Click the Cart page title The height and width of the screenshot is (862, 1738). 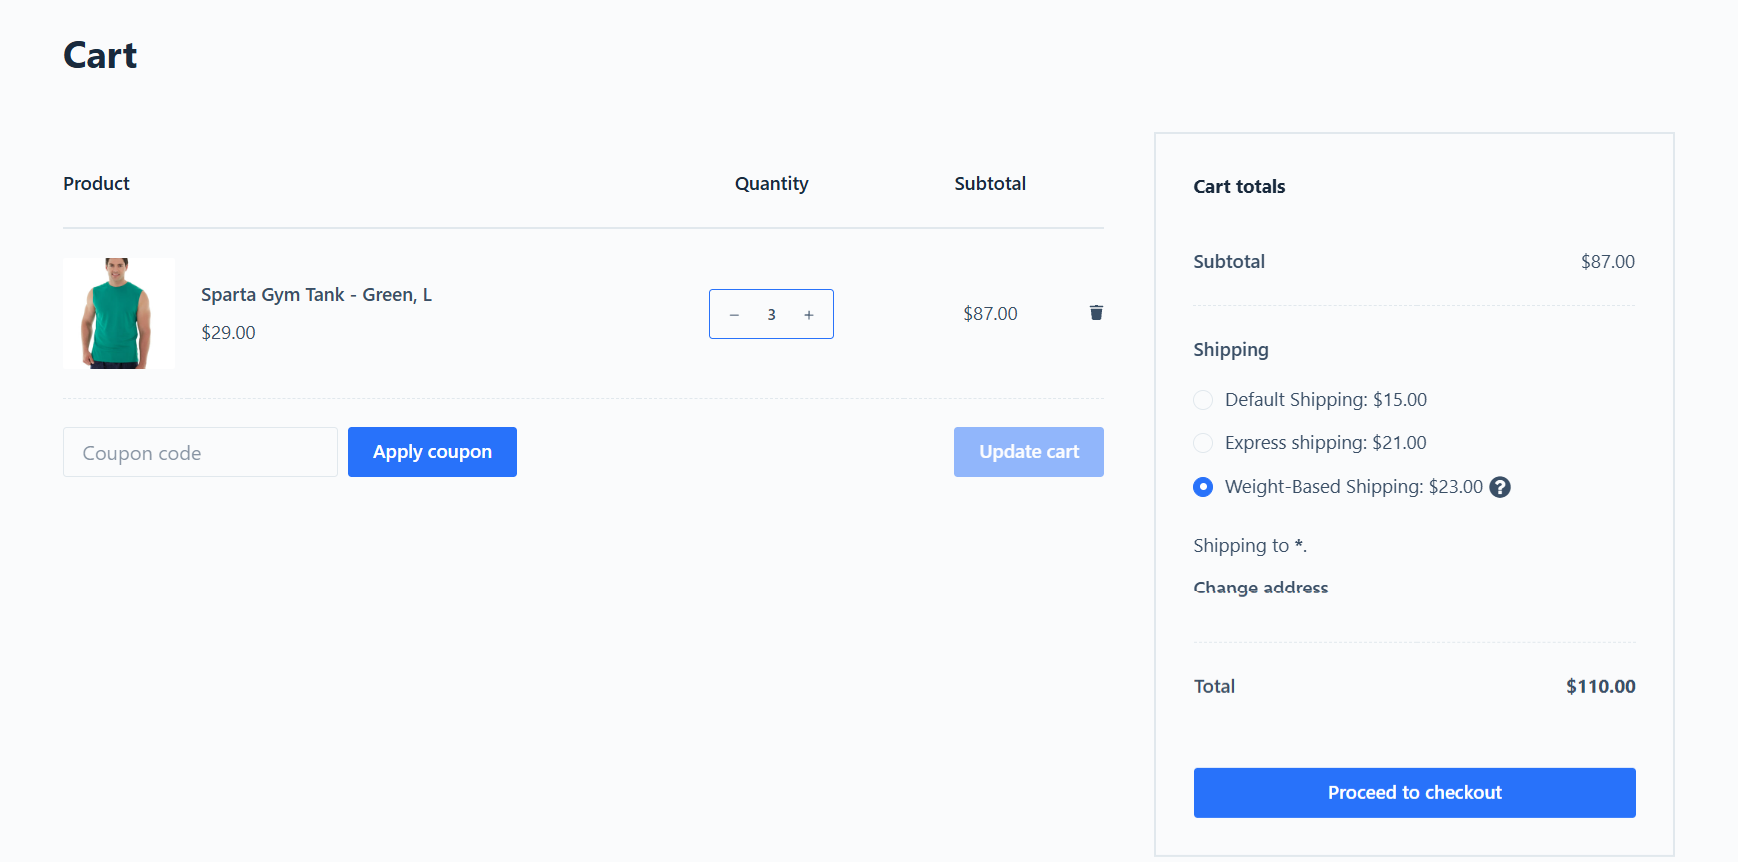click(x=100, y=55)
